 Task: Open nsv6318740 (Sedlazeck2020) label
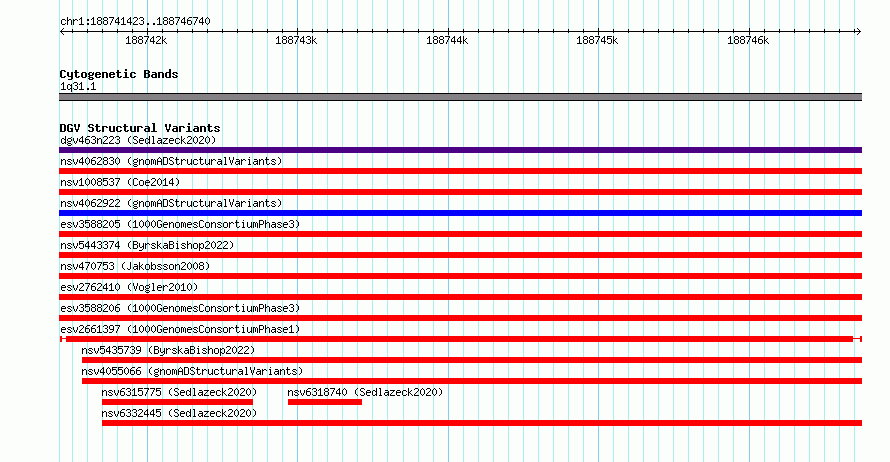pos(365,392)
